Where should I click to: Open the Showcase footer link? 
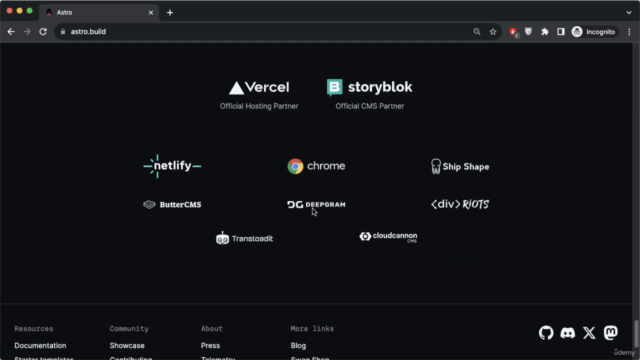(127, 346)
